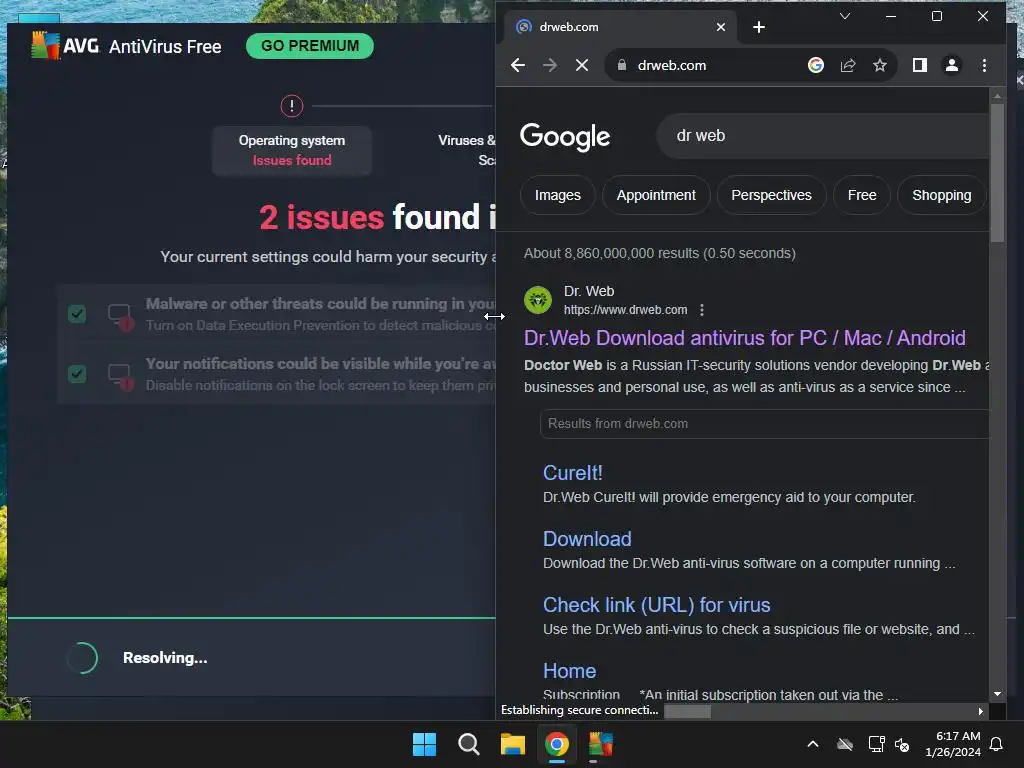Click the padlock site info icon
Viewport: 1024px width, 768px height.
tap(622, 65)
